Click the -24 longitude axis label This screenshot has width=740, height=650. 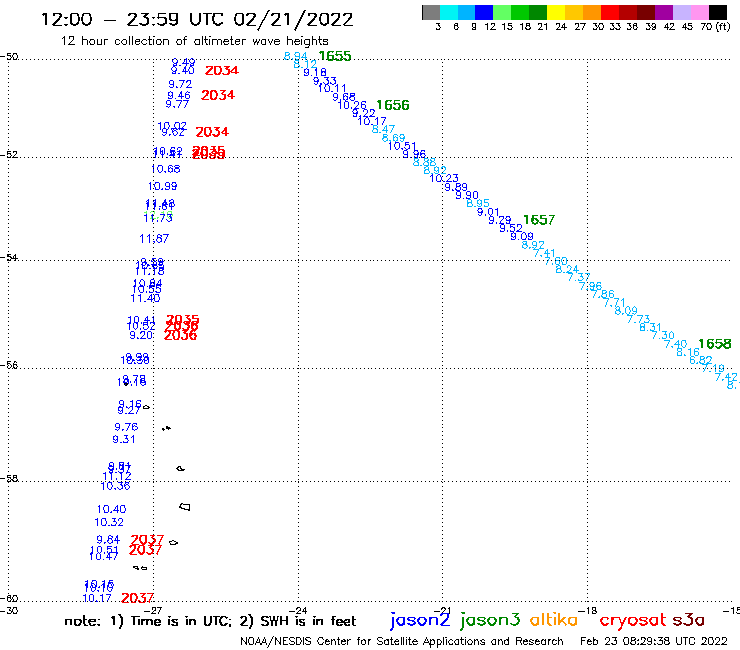(x=298, y=611)
